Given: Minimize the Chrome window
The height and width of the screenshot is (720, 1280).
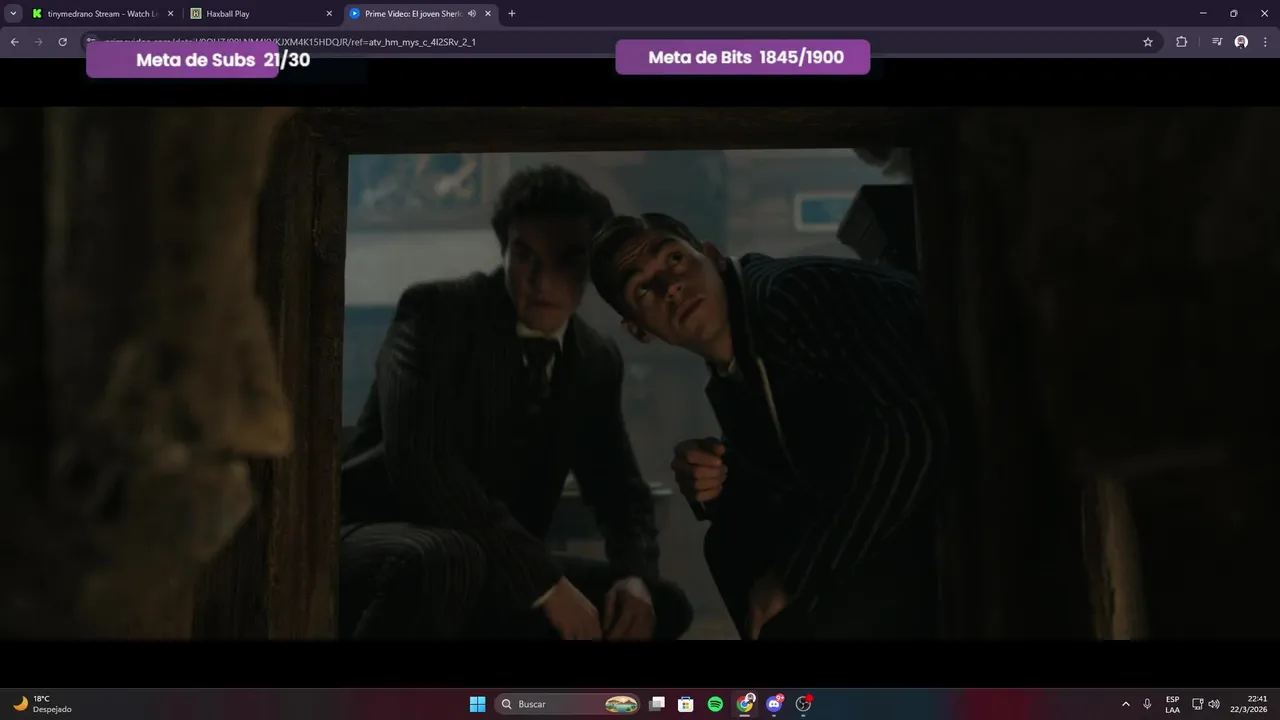Looking at the screenshot, I should [1203, 14].
